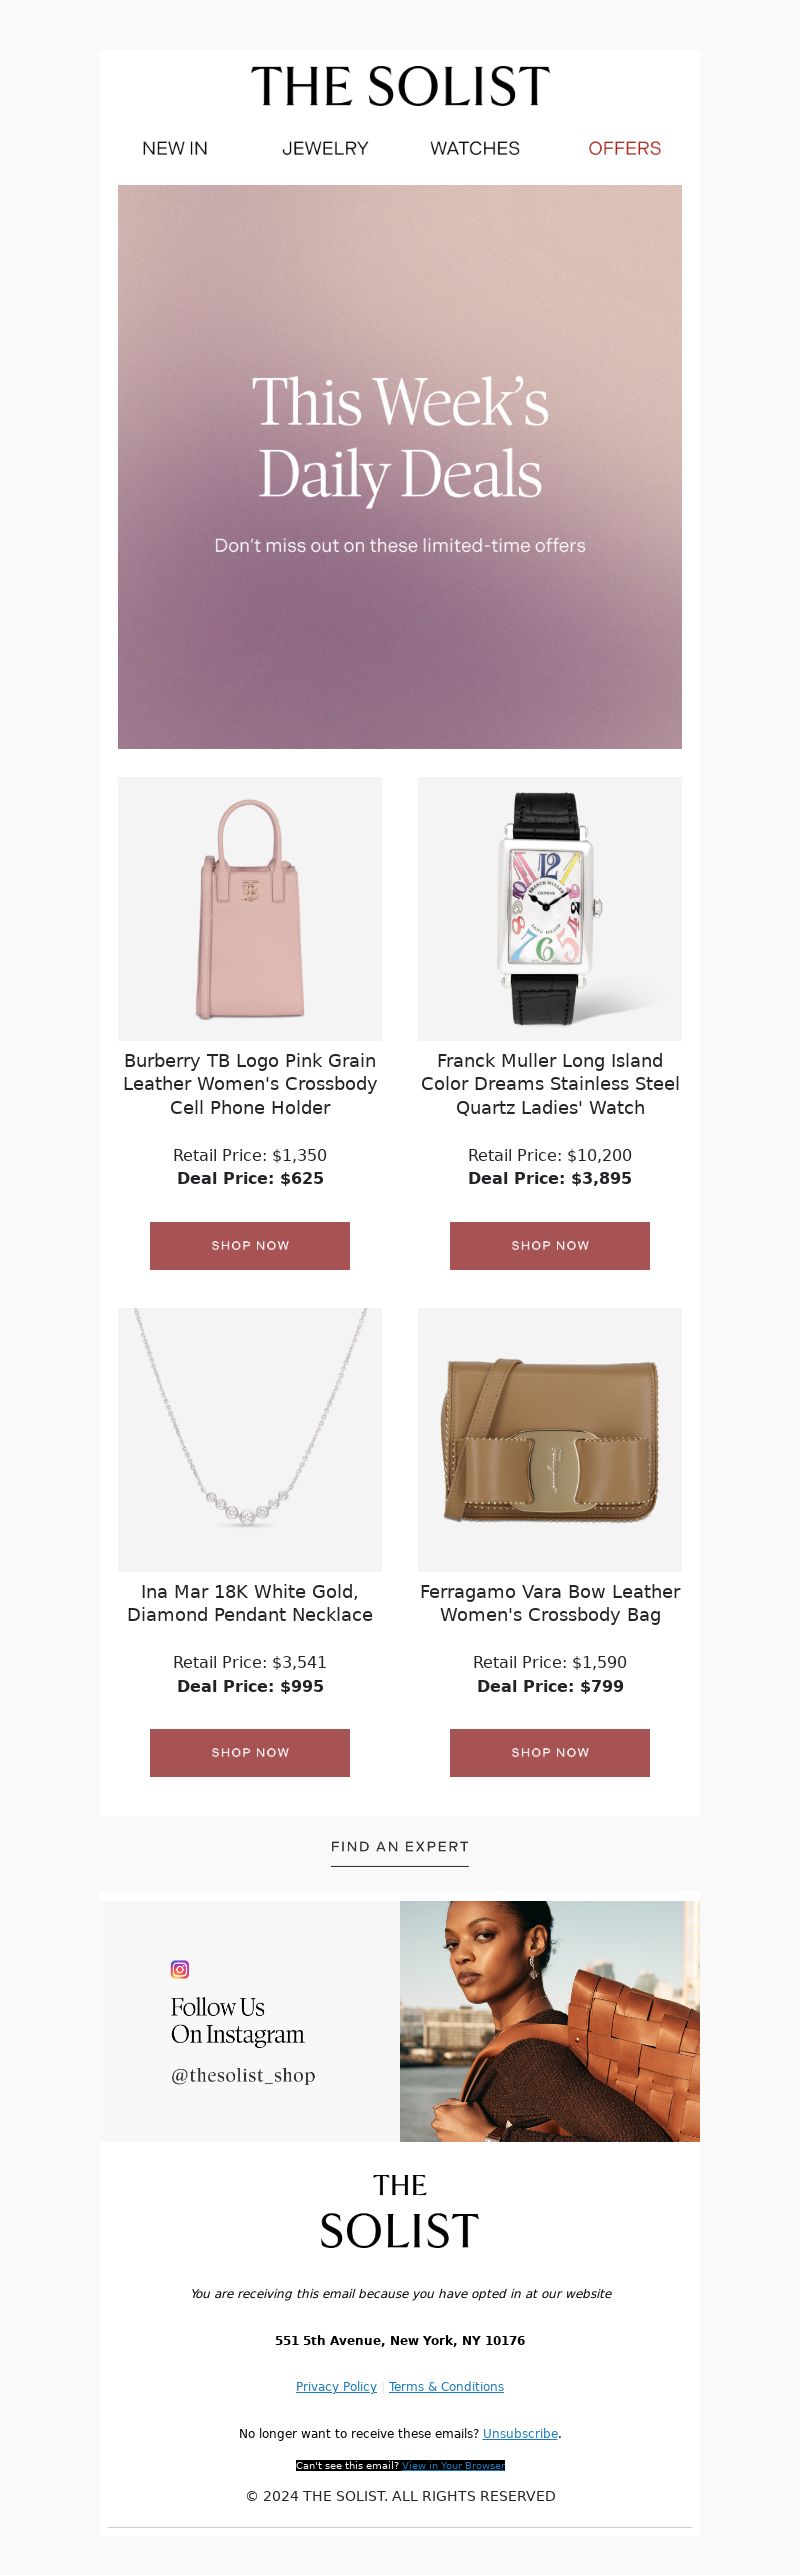This screenshot has width=800, height=2575.
Task: Click the Unsubscribe link
Action: 520,2434
